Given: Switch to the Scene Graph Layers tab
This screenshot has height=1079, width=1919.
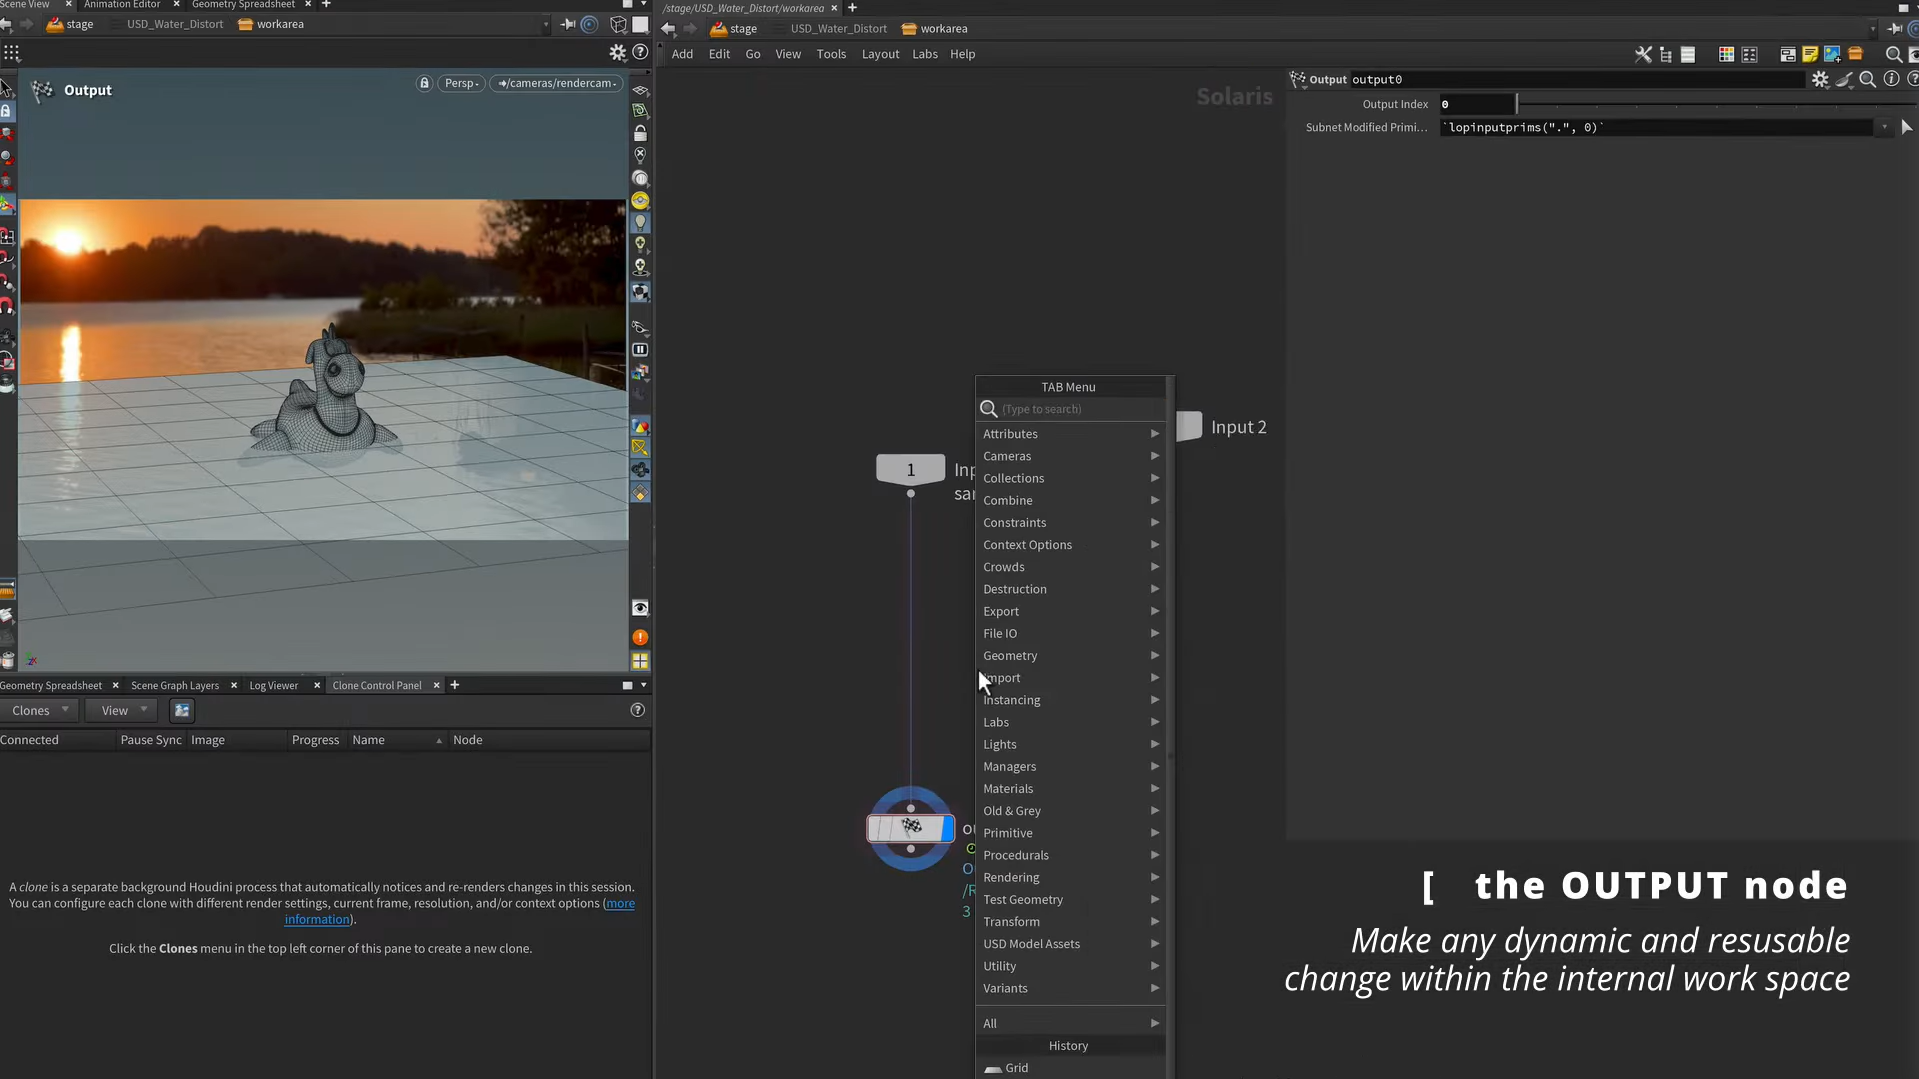Looking at the screenshot, I should click(175, 685).
